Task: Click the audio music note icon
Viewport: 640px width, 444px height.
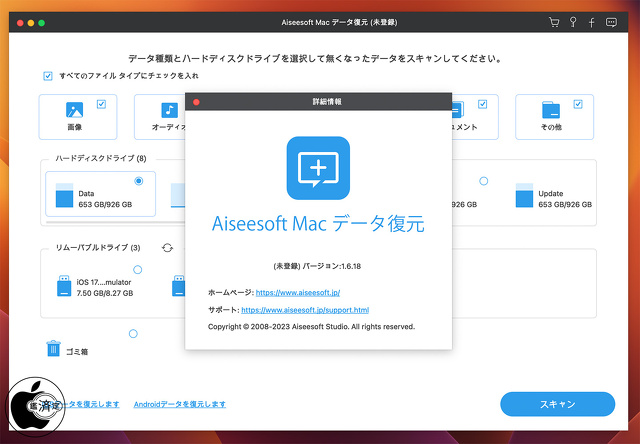Action: [169, 110]
